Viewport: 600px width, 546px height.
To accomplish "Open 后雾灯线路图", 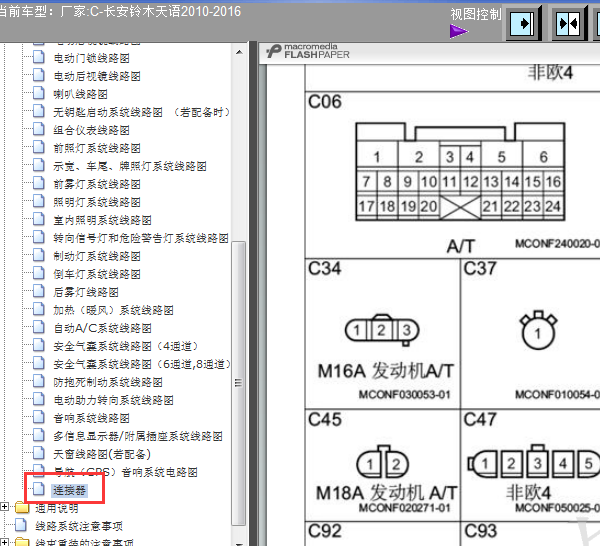I will tap(86, 292).
